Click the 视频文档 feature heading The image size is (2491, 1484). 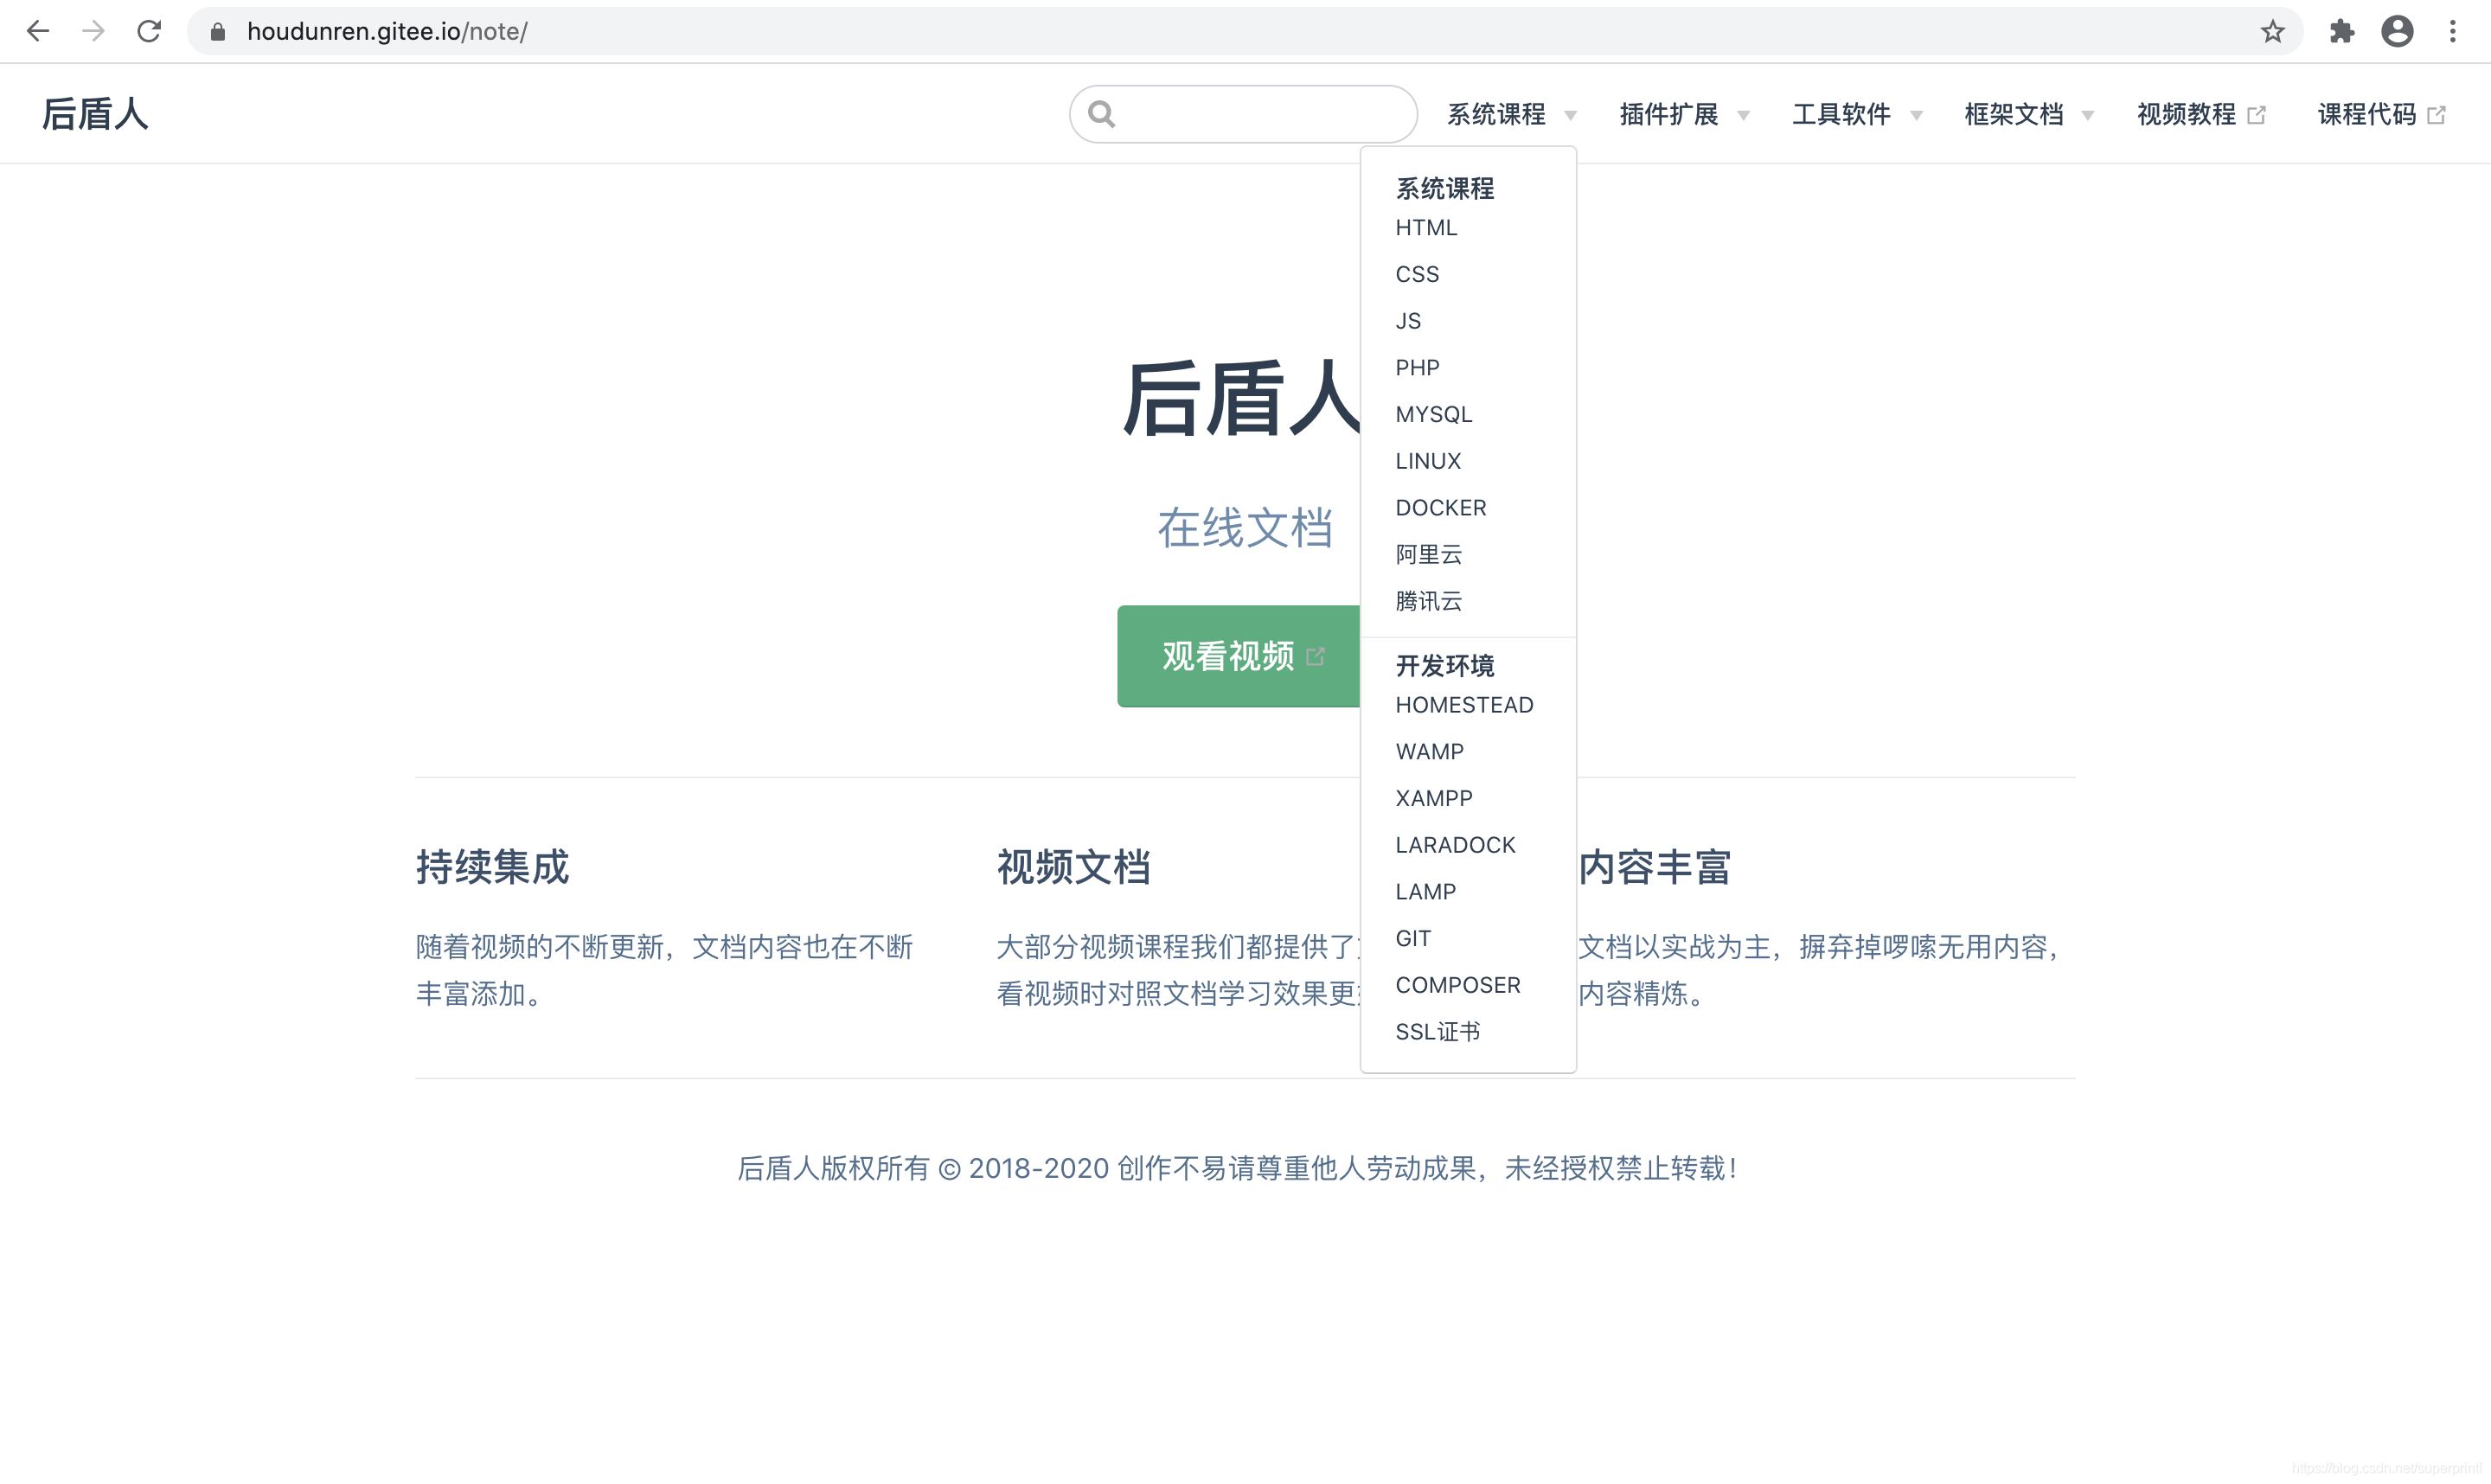pos(1073,866)
